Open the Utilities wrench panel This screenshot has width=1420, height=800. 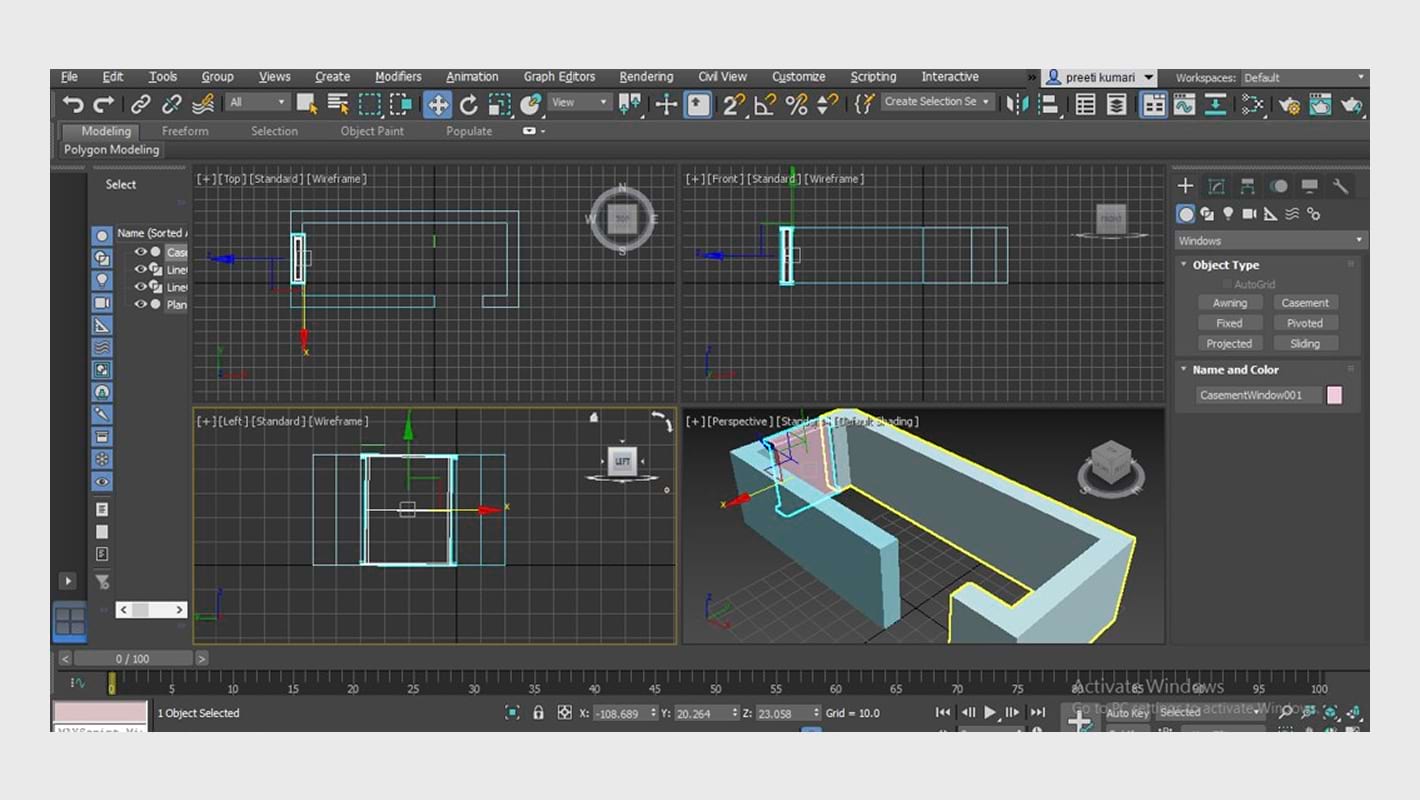(1341, 186)
